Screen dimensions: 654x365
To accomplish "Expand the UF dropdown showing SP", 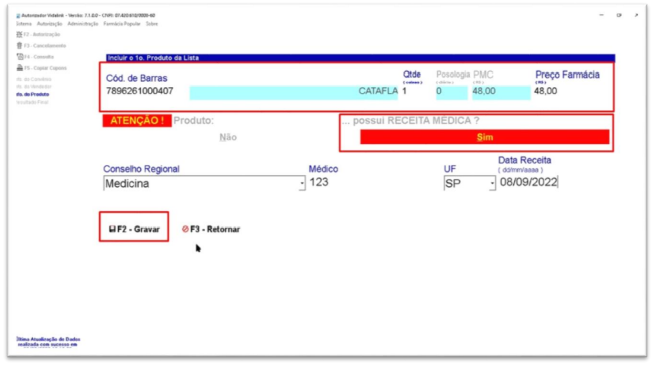I will [x=492, y=183].
